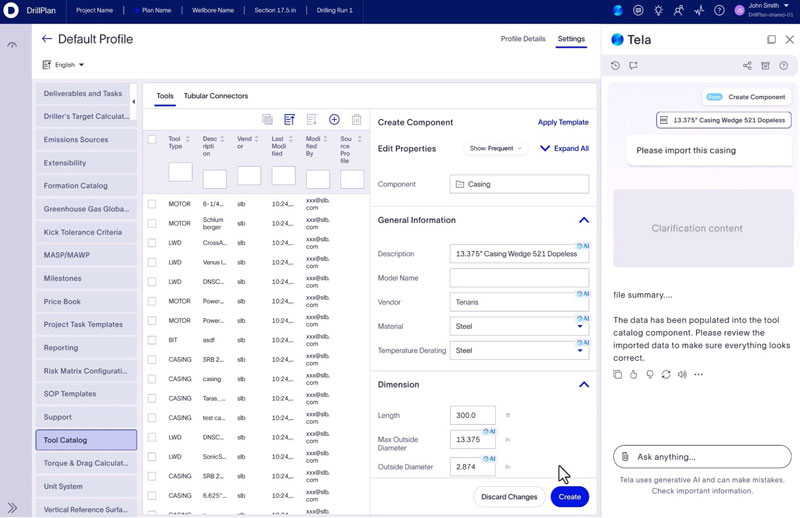This screenshot has width=800, height=518.
Task: Click the export list icon above table
Action: tap(312, 119)
